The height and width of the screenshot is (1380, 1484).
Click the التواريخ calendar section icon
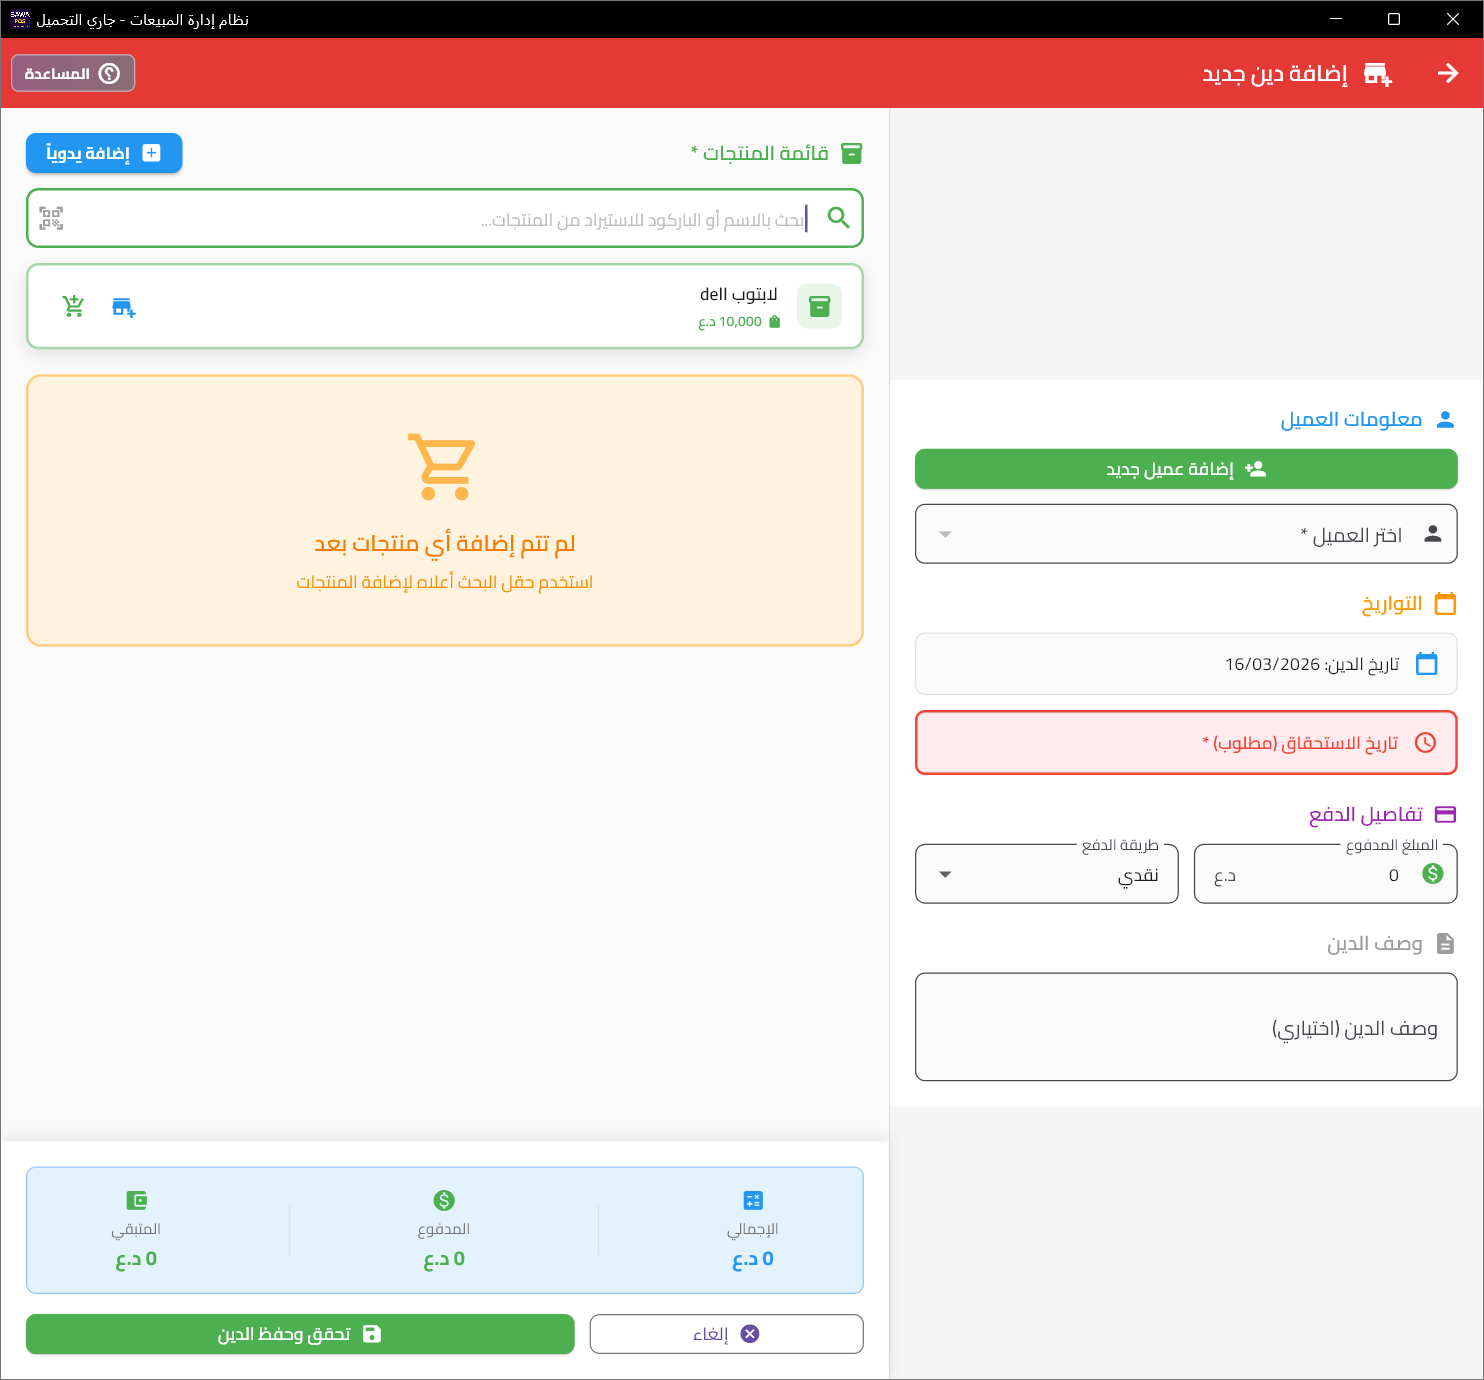point(1445,603)
